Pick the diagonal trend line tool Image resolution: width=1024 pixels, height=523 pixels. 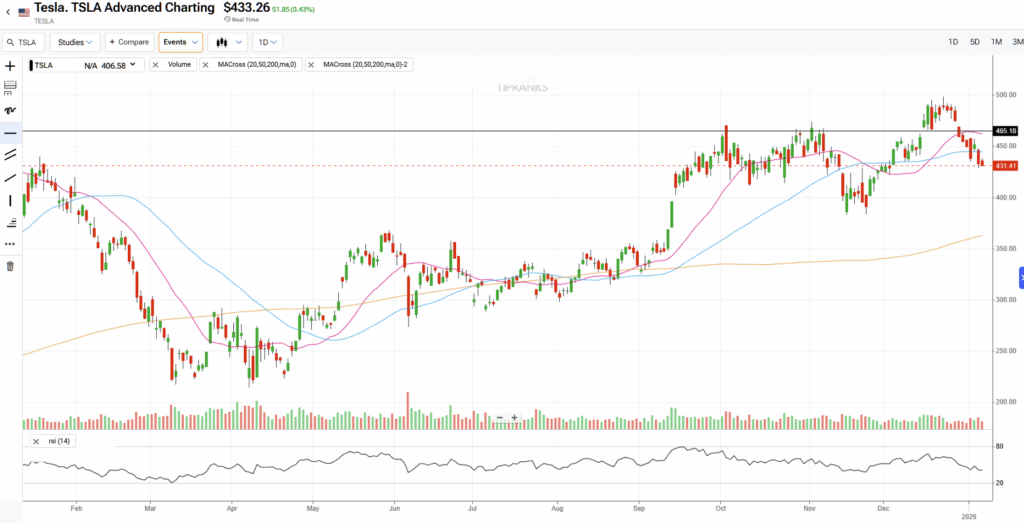10,177
